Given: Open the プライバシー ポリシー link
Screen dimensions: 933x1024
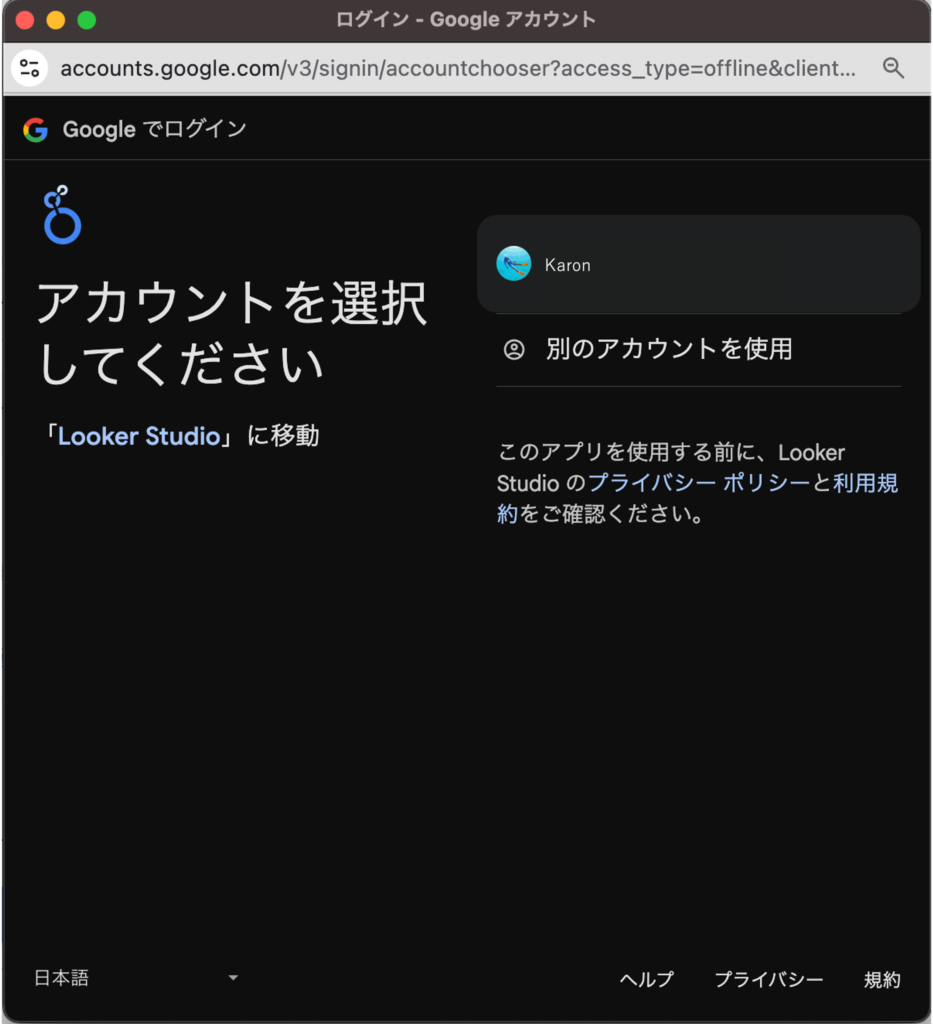Looking at the screenshot, I should pos(698,483).
